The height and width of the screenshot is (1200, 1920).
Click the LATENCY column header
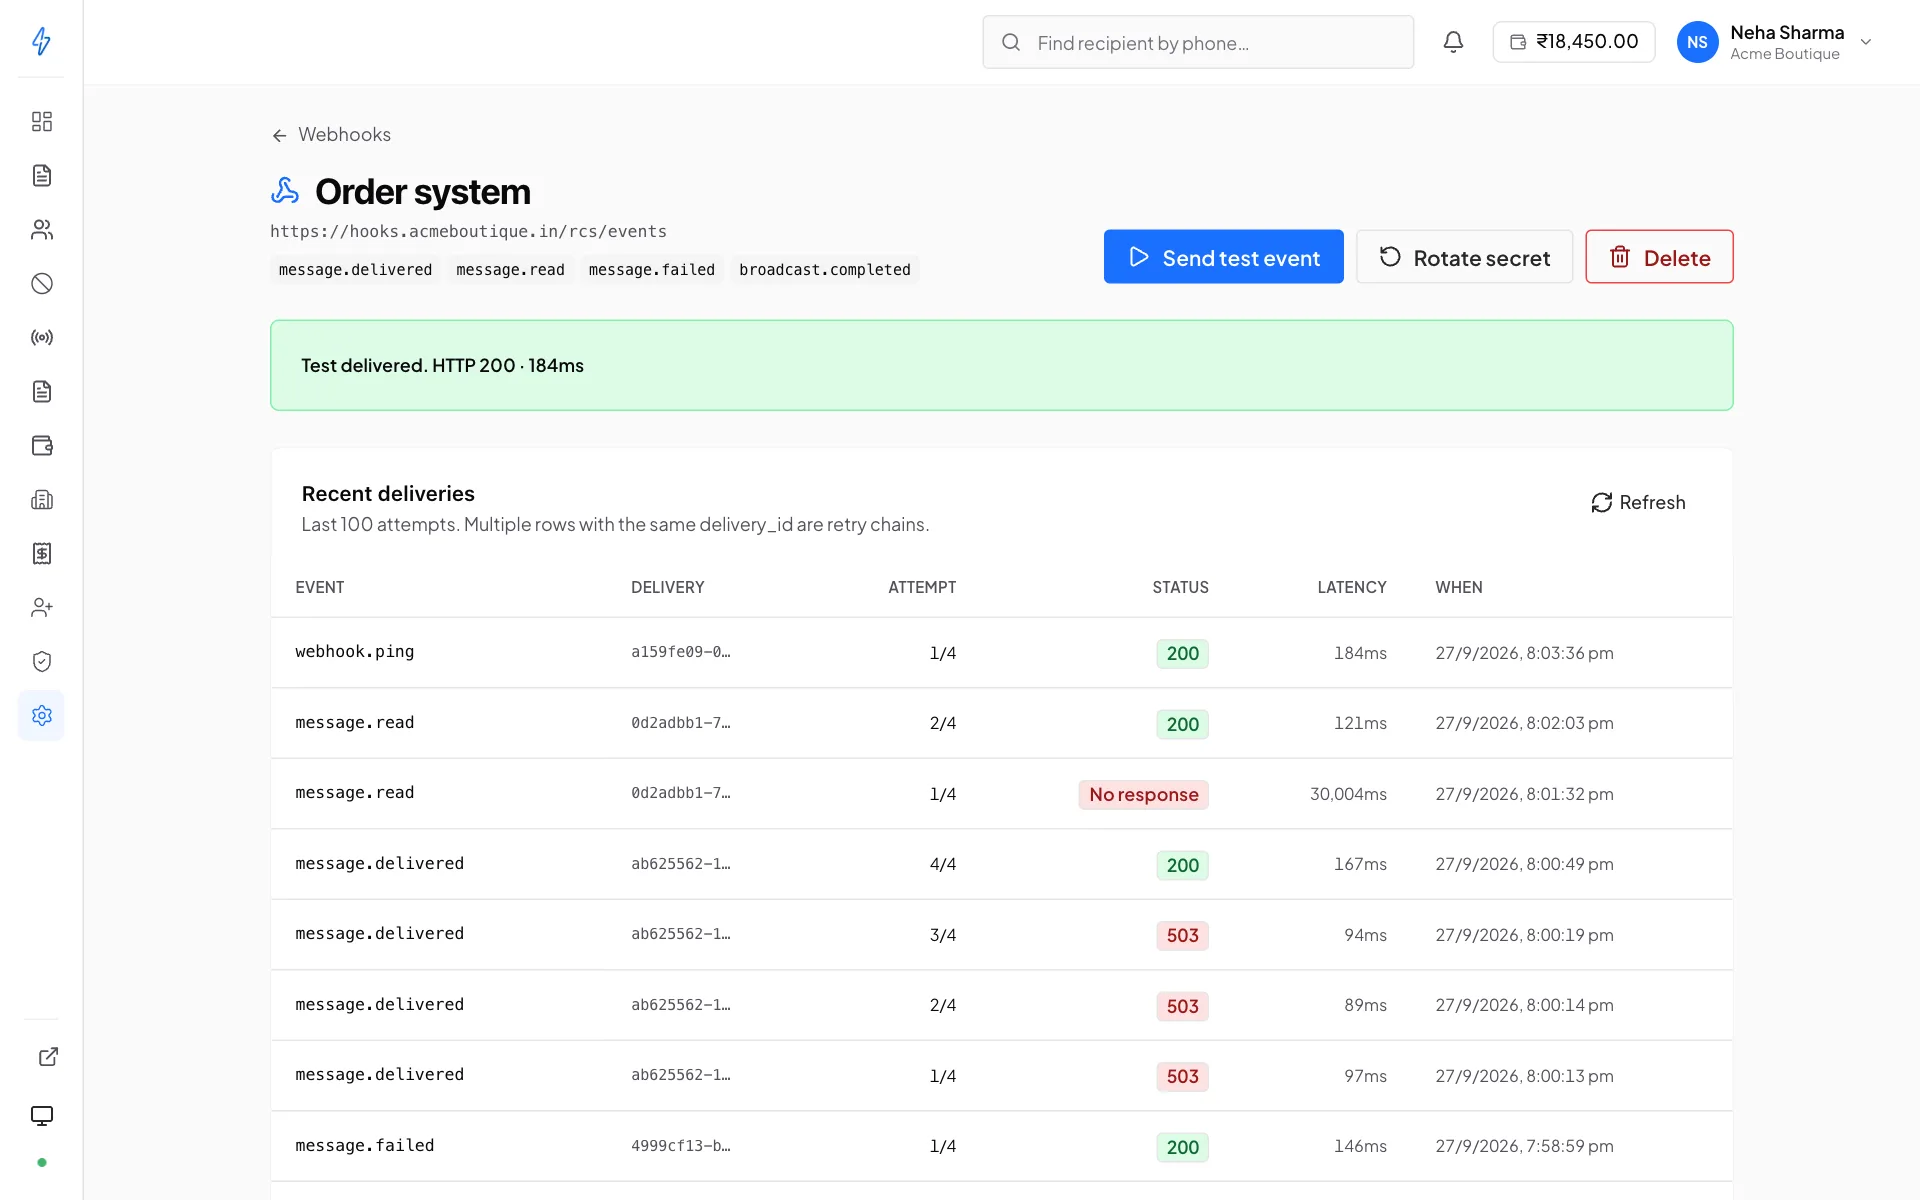coord(1352,588)
